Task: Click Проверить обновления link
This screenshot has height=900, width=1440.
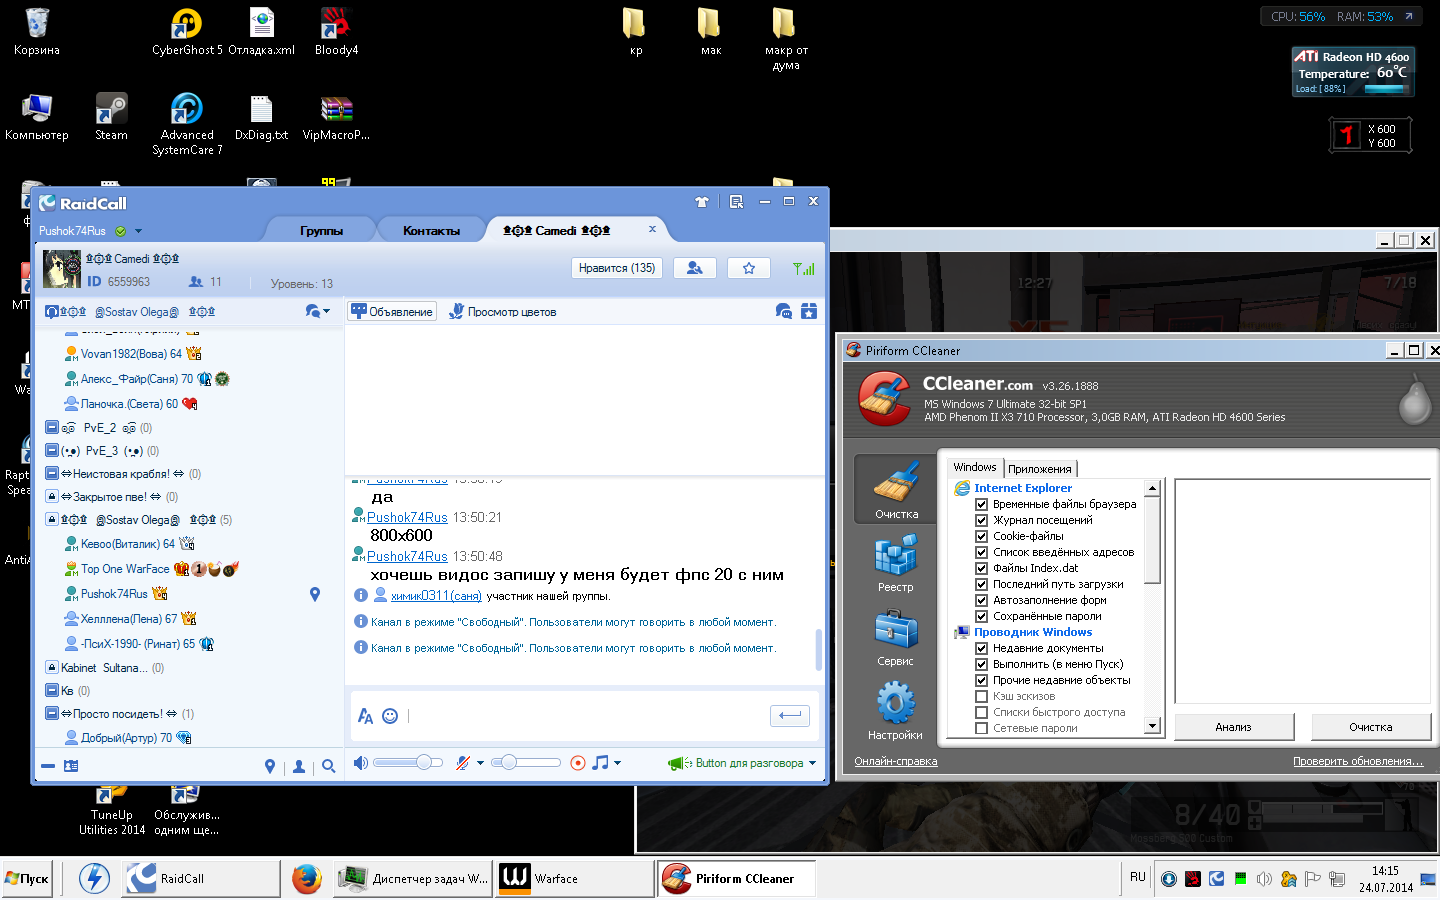Action: 1358,761
